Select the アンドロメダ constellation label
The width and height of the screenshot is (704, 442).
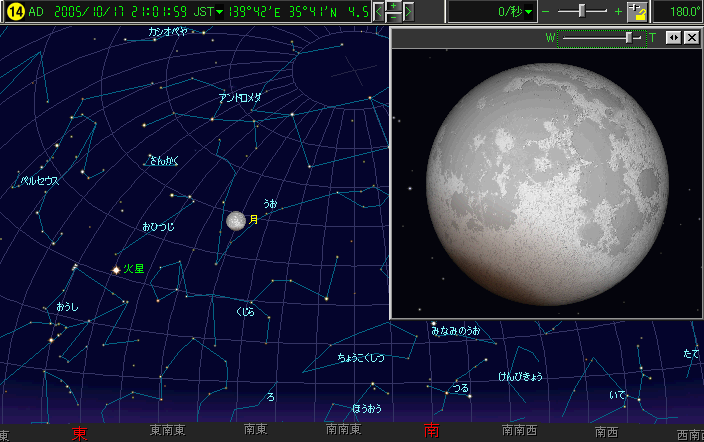pos(240,98)
